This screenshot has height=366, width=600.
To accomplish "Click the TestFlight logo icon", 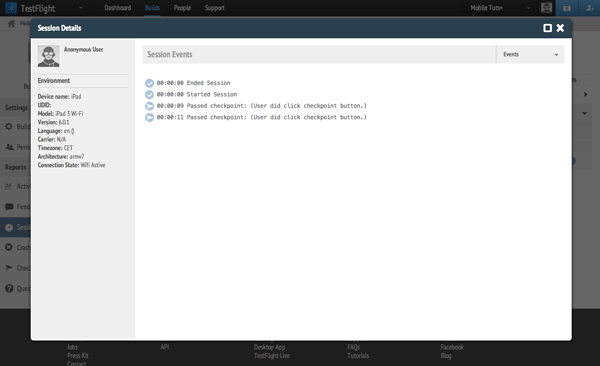I will [11, 8].
